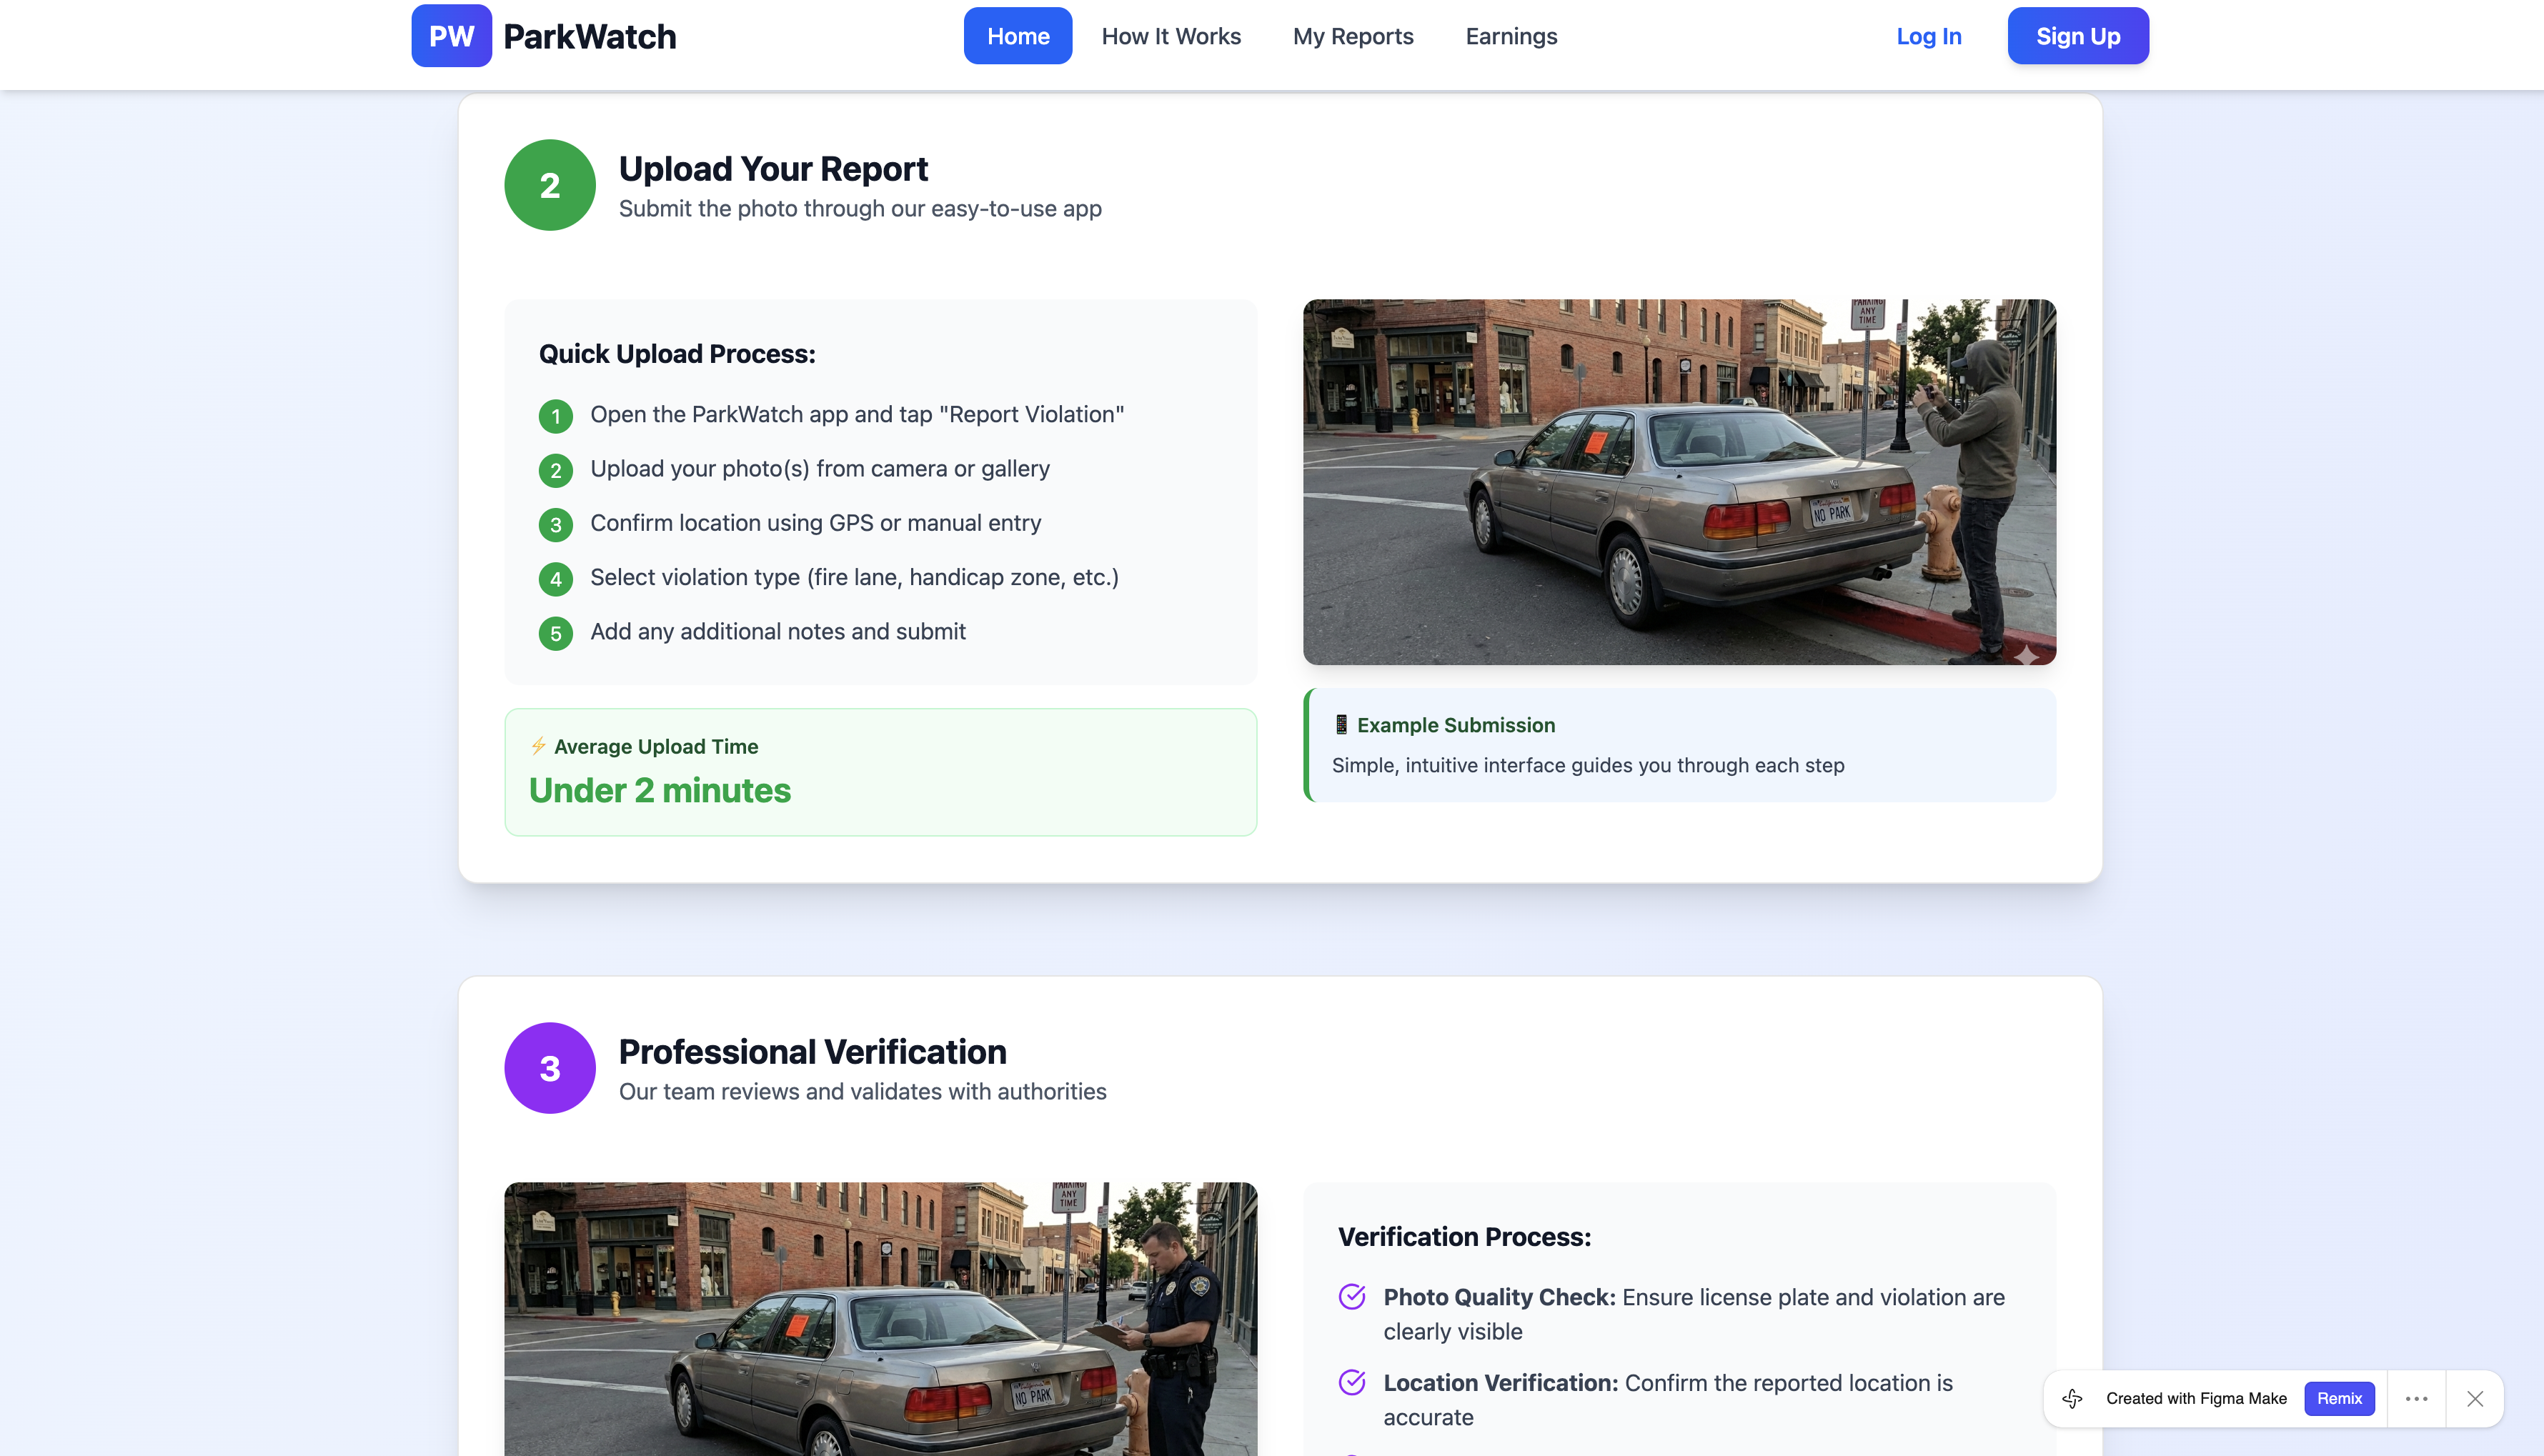Click the Location Verification checkmark icon
Screen dimensions: 2544x1456
coord(1352,1383)
